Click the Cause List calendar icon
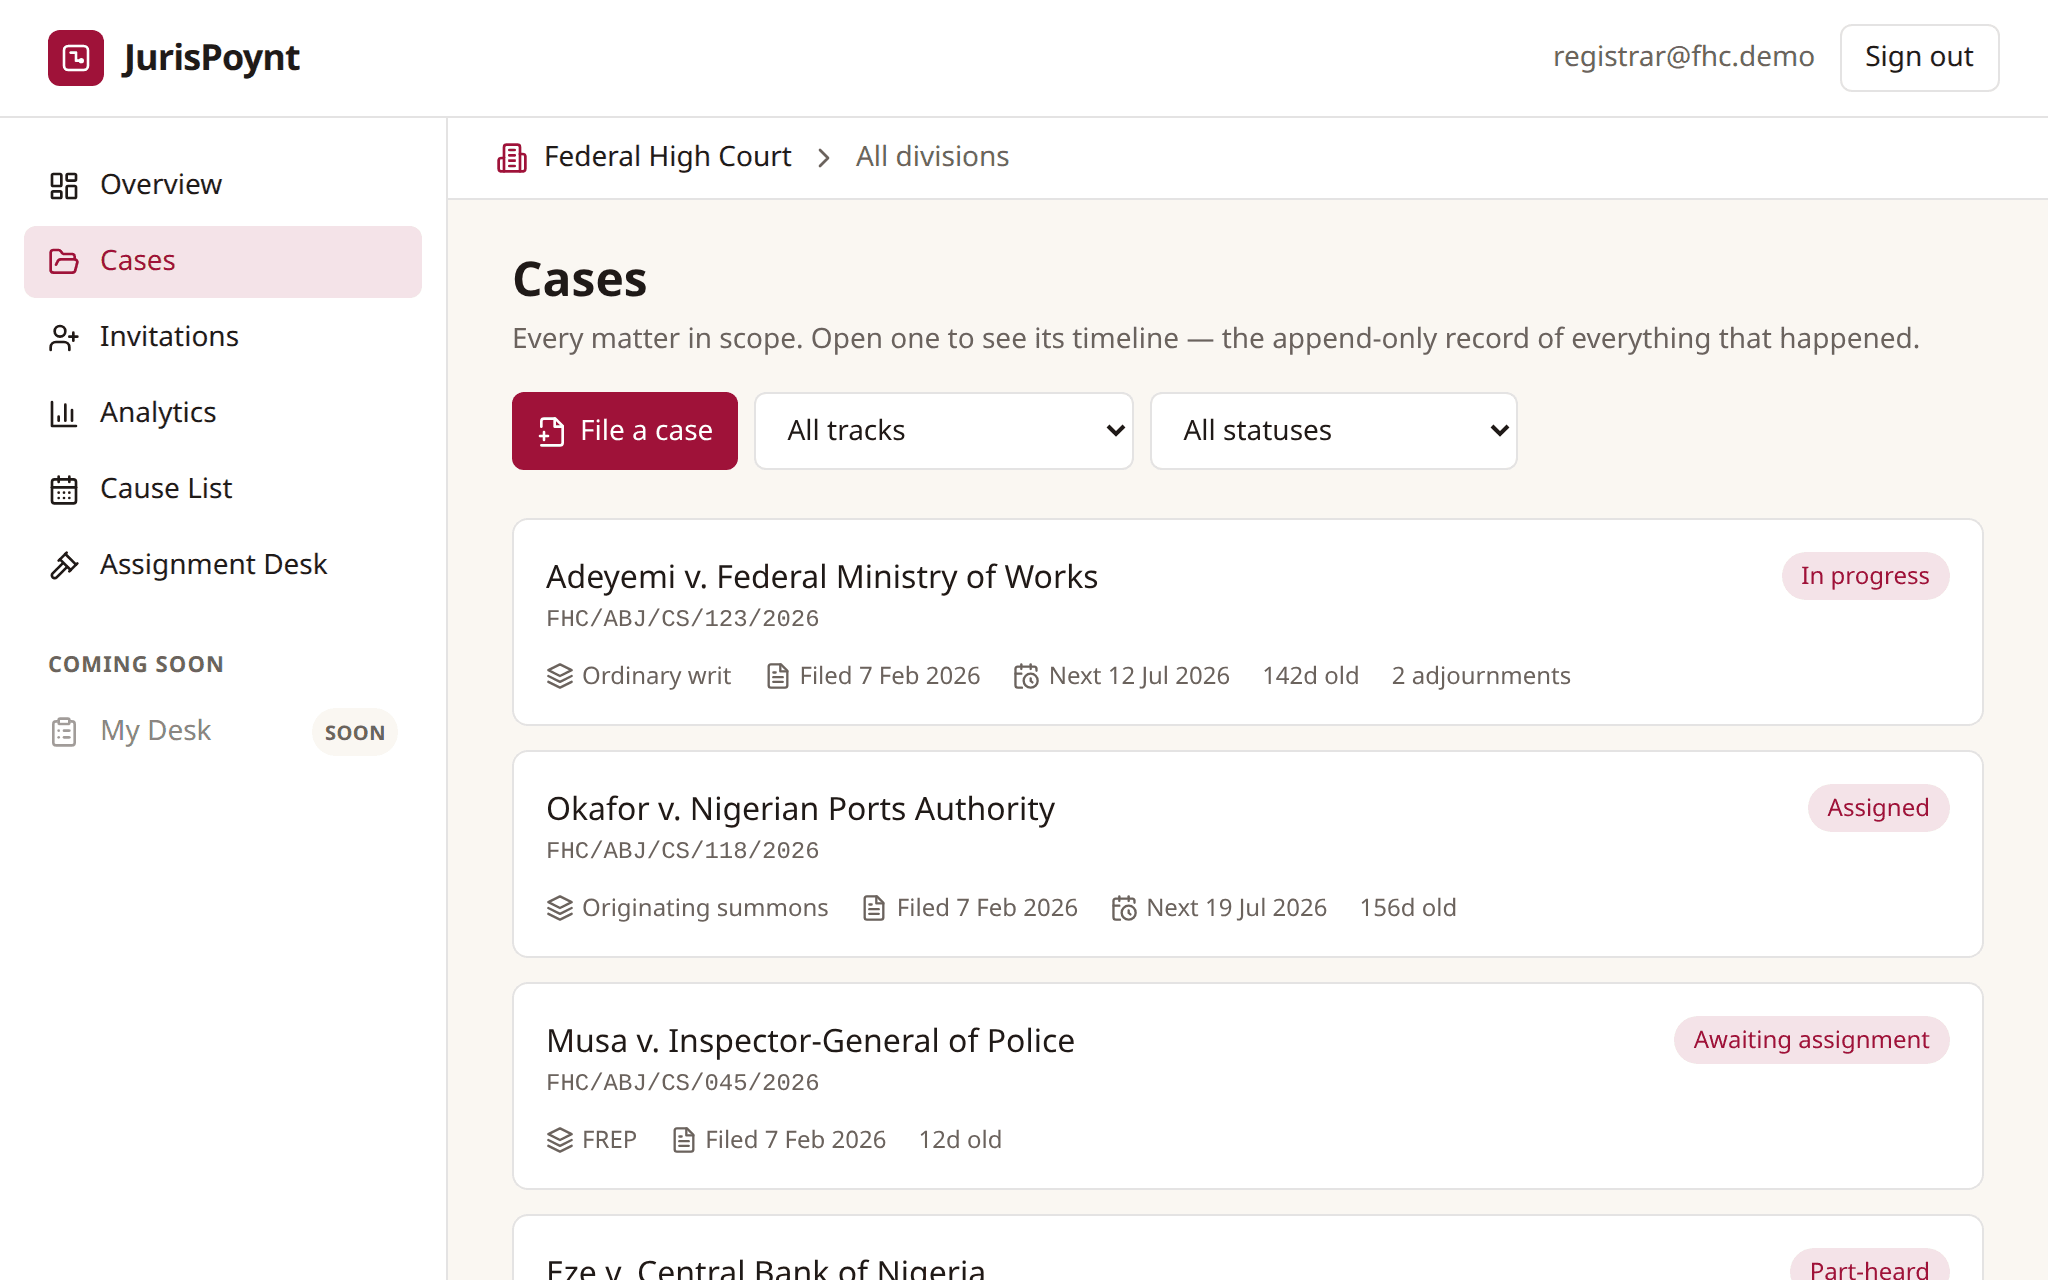This screenshot has height=1280, width=2048. (x=64, y=490)
